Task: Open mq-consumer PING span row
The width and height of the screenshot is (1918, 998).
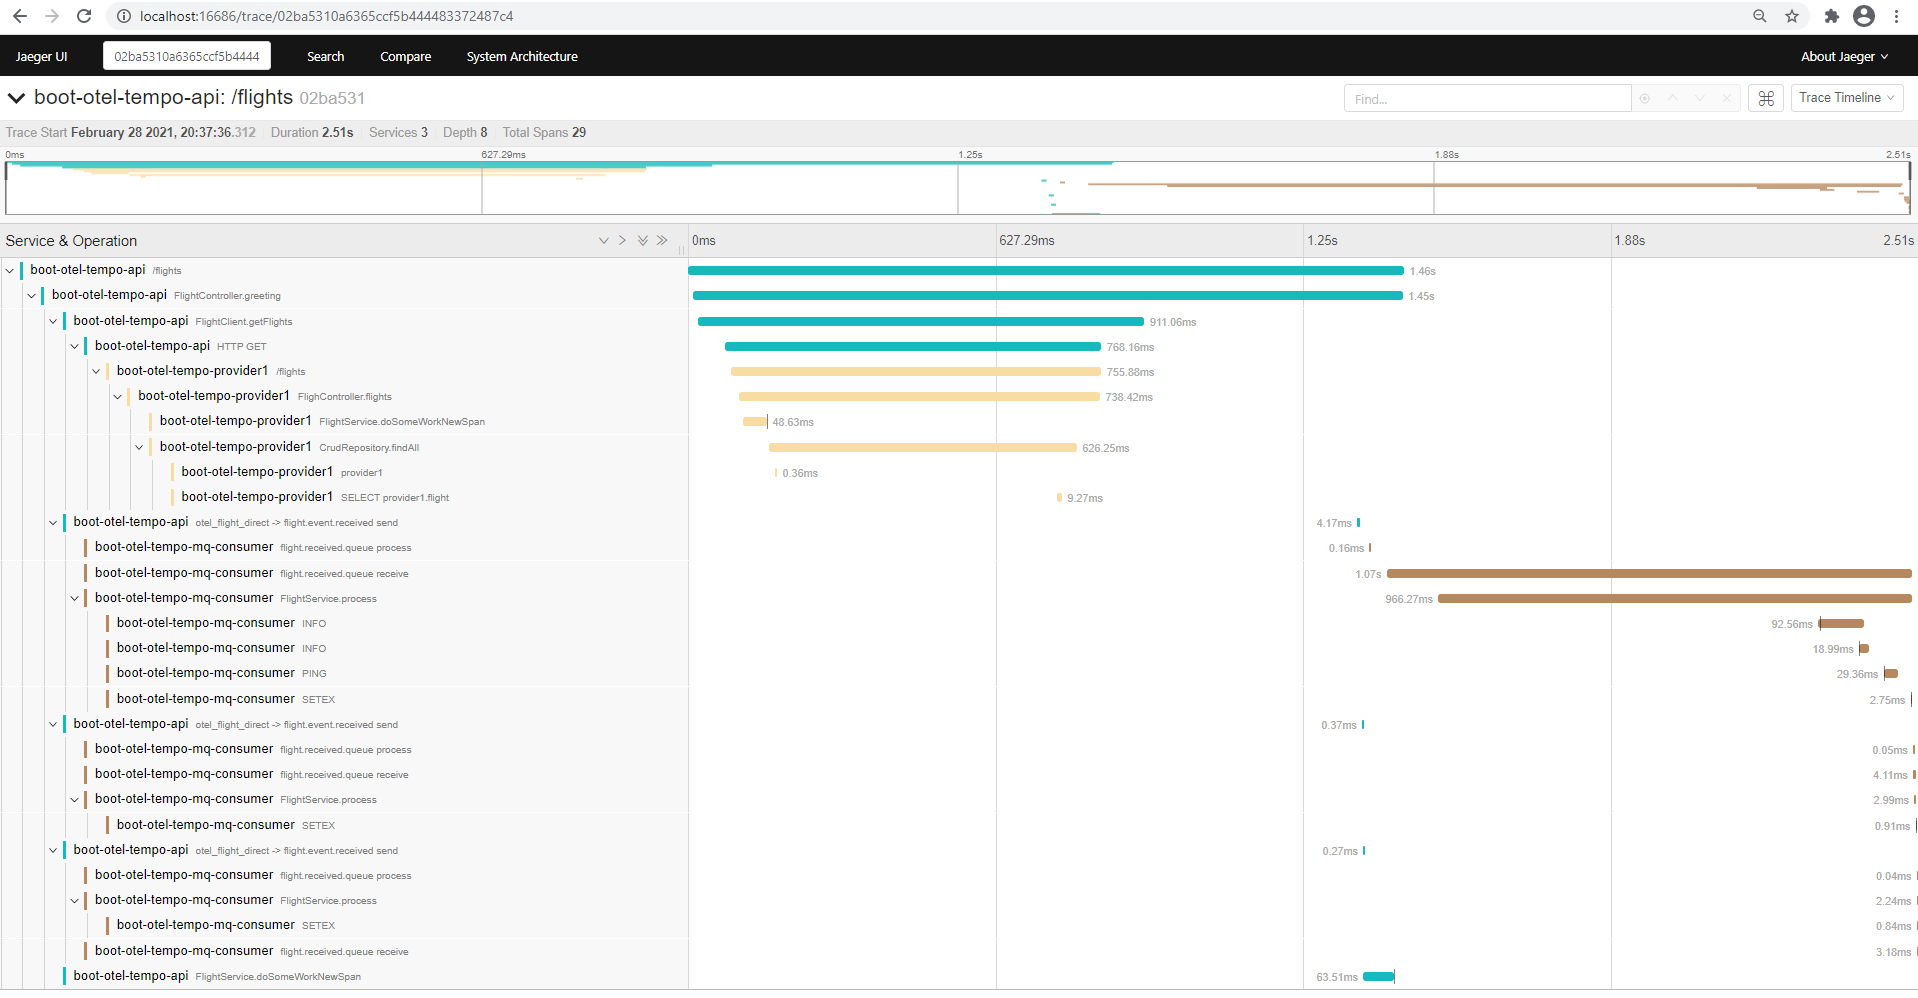Action: tap(222, 673)
